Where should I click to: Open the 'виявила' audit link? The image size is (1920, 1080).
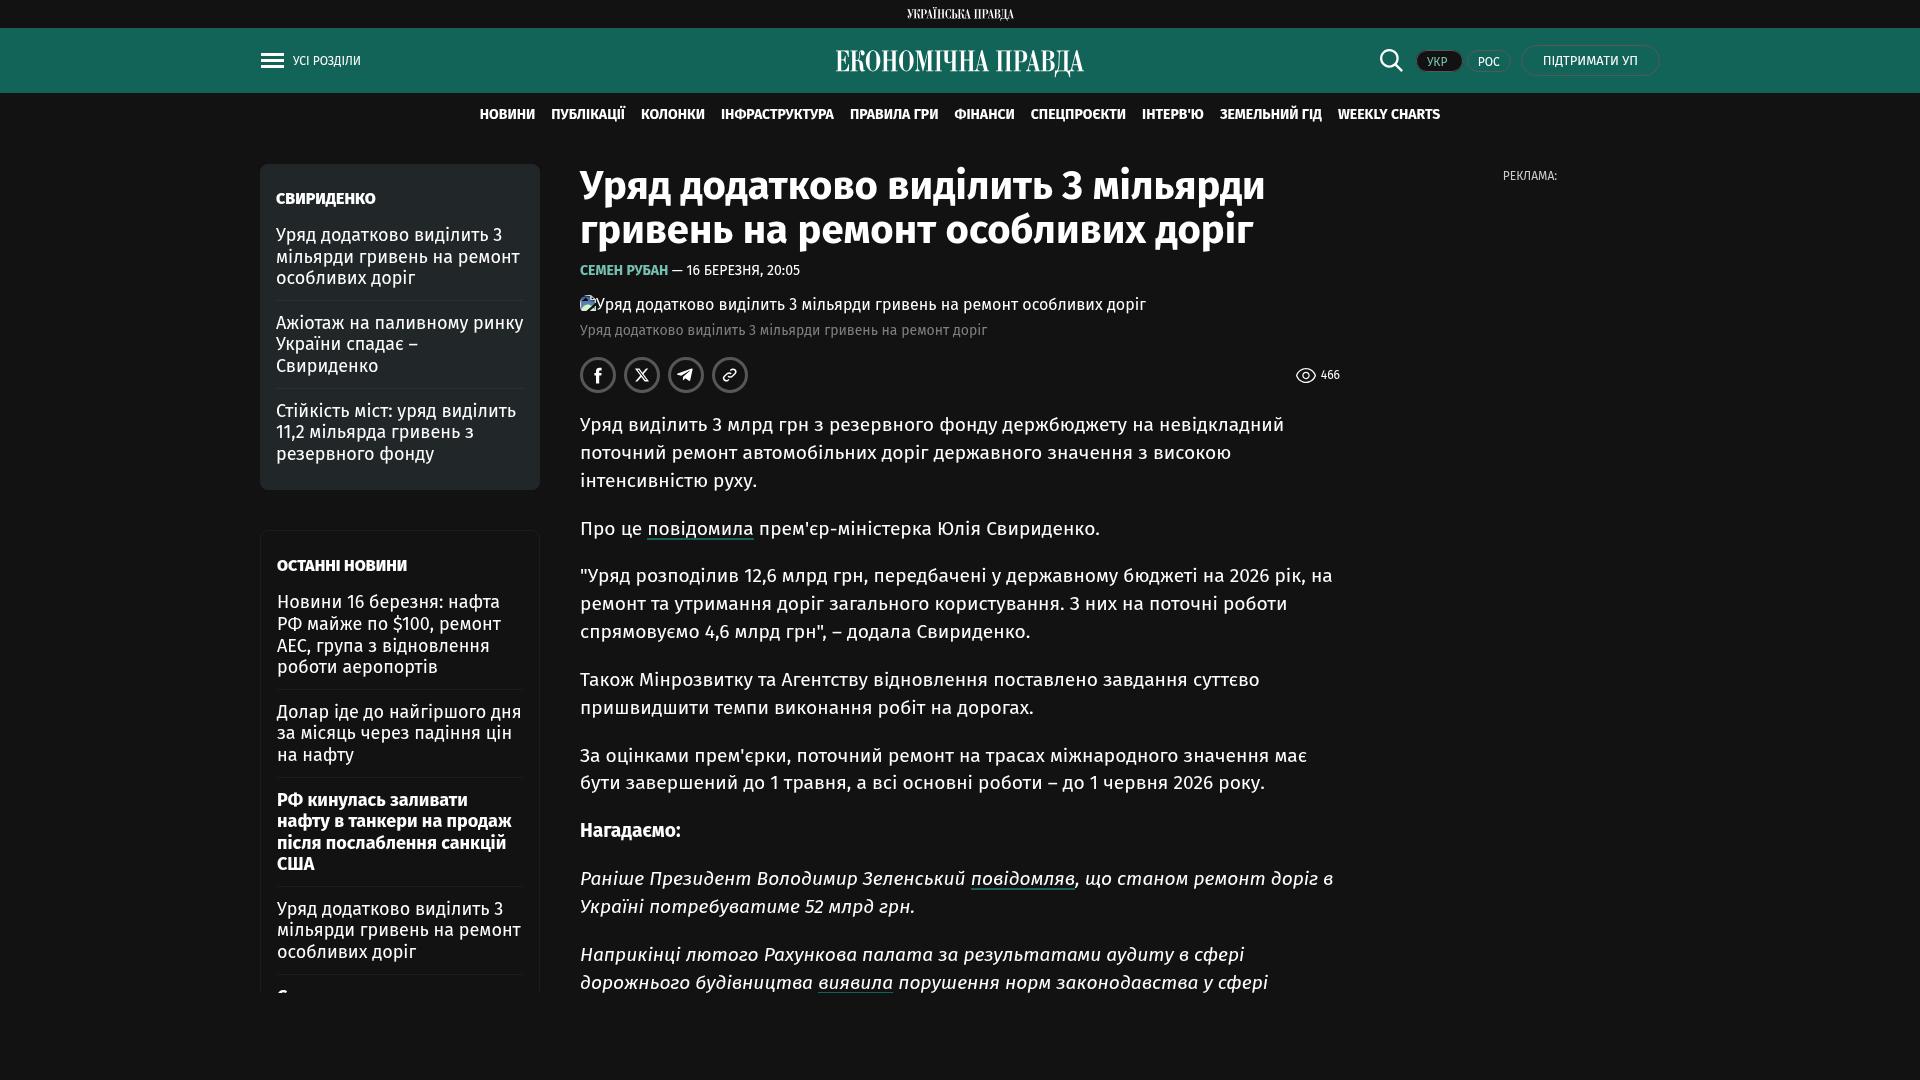[855, 983]
